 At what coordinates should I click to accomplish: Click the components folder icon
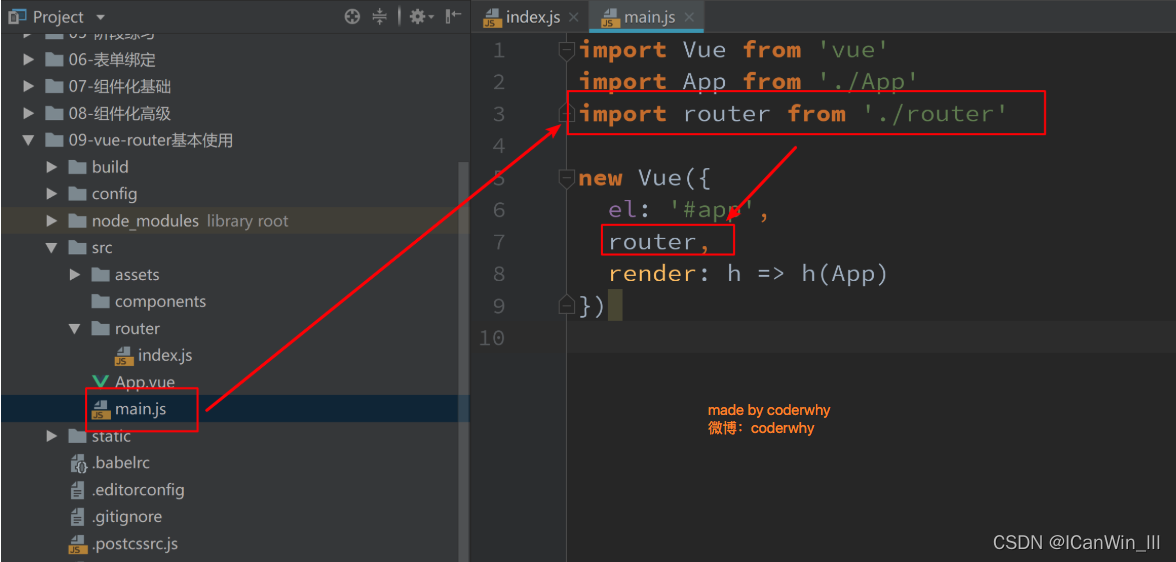click(100, 302)
